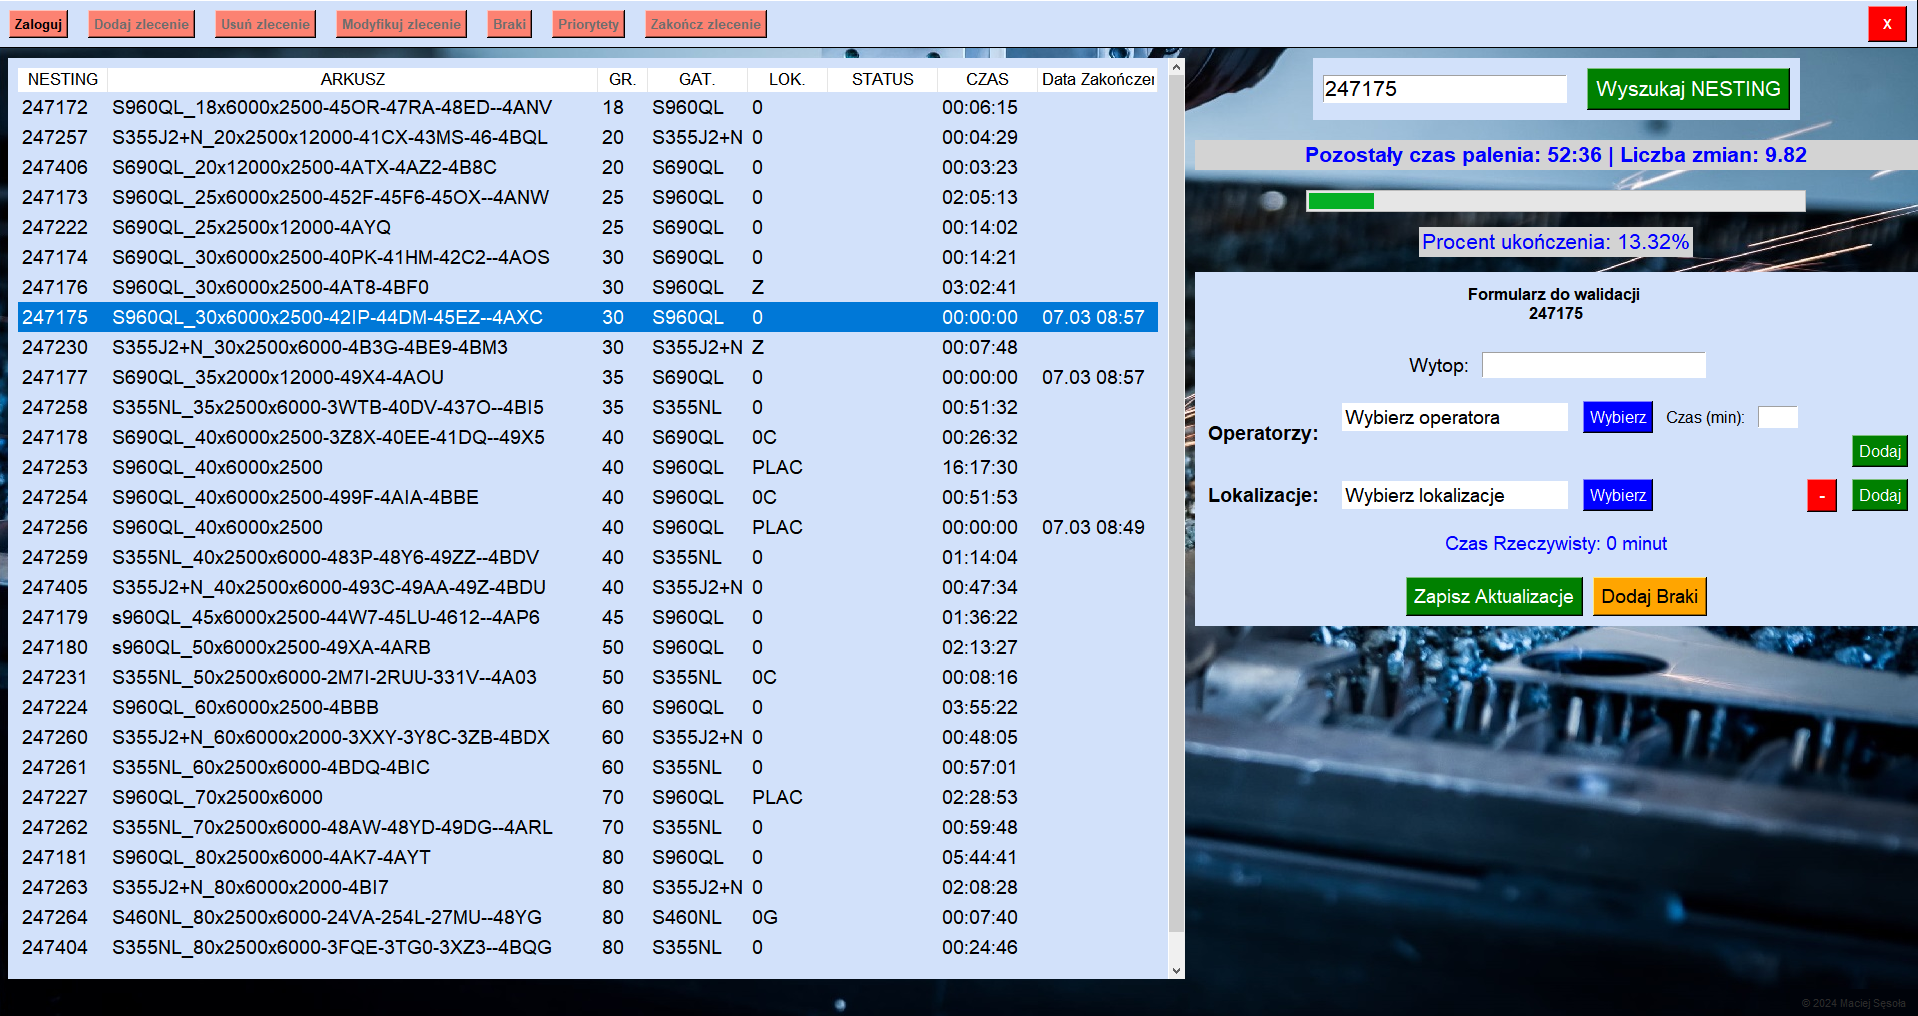Click the Usuń zlecenie button
This screenshot has width=1918, height=1016.
tap(265, 24)
